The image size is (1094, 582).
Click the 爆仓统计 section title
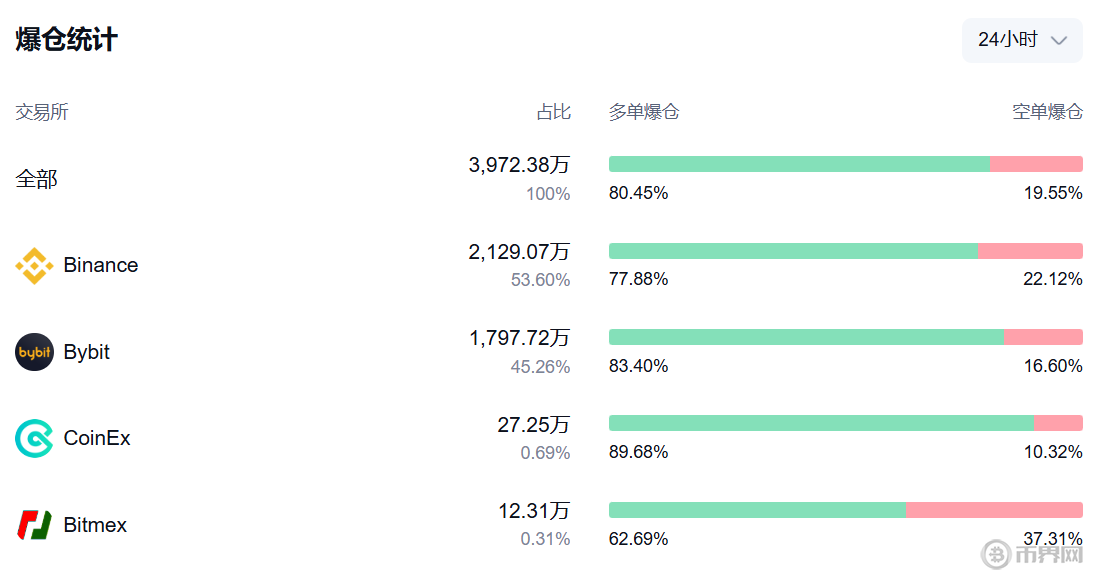click(x=66, y=40)
